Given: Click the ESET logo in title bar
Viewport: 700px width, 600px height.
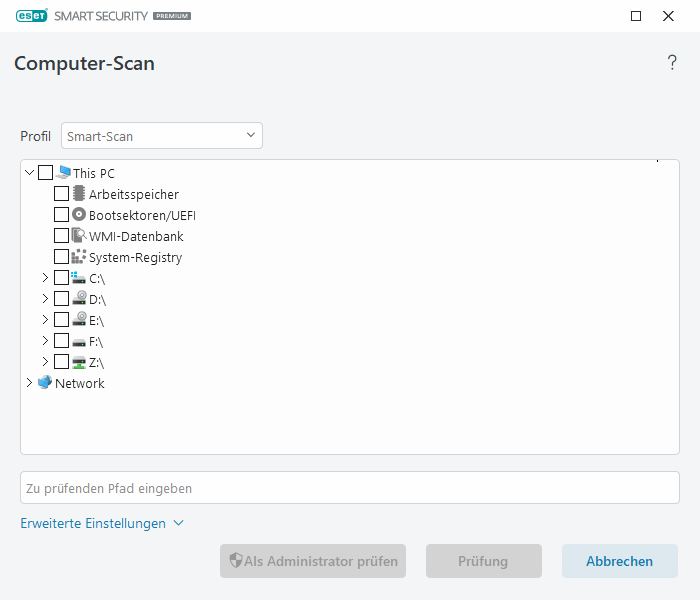Looking at the screenshot, I should (x=32, y=16).
